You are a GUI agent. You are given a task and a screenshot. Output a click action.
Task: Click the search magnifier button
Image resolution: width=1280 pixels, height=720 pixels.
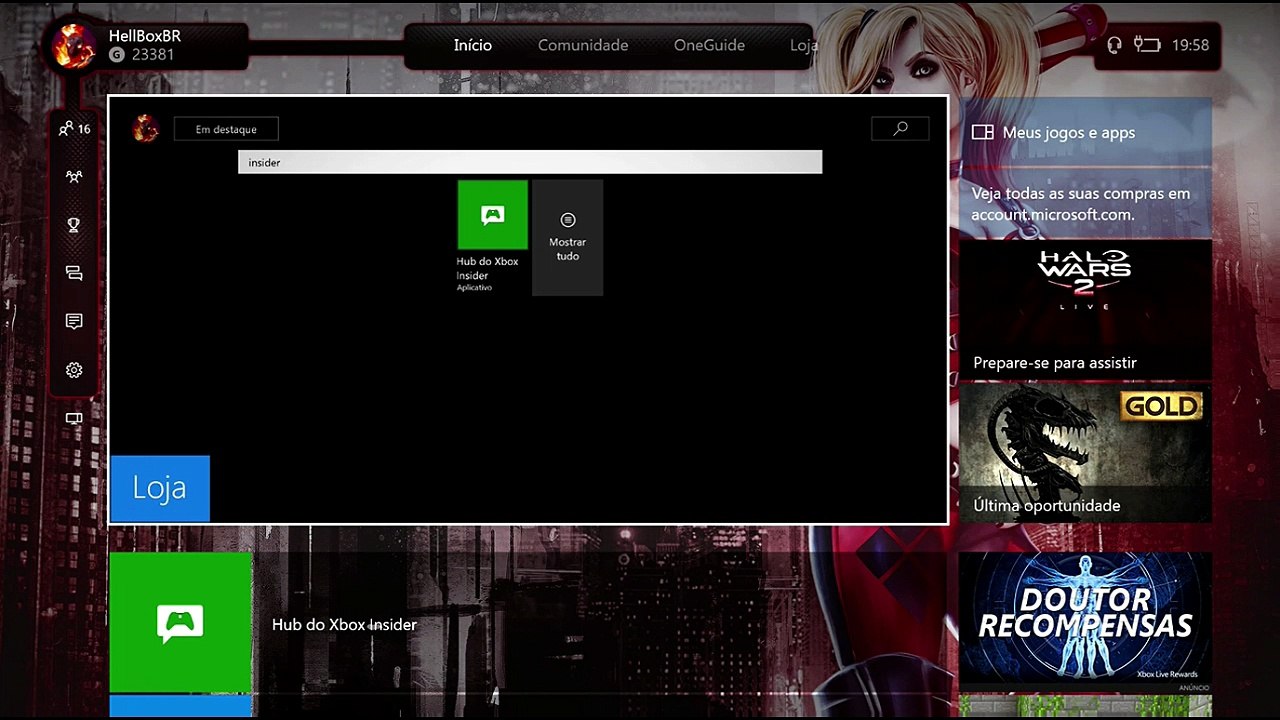(900, 128)
